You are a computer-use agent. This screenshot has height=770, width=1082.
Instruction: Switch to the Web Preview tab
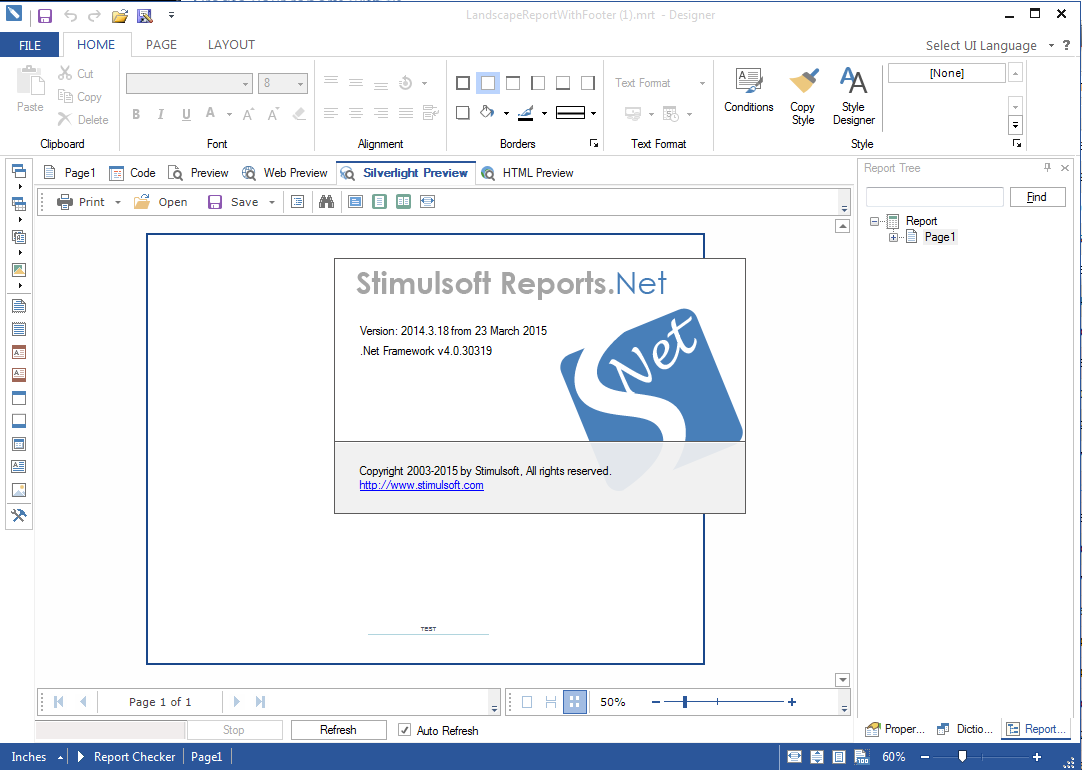click(x=284, y=172)
